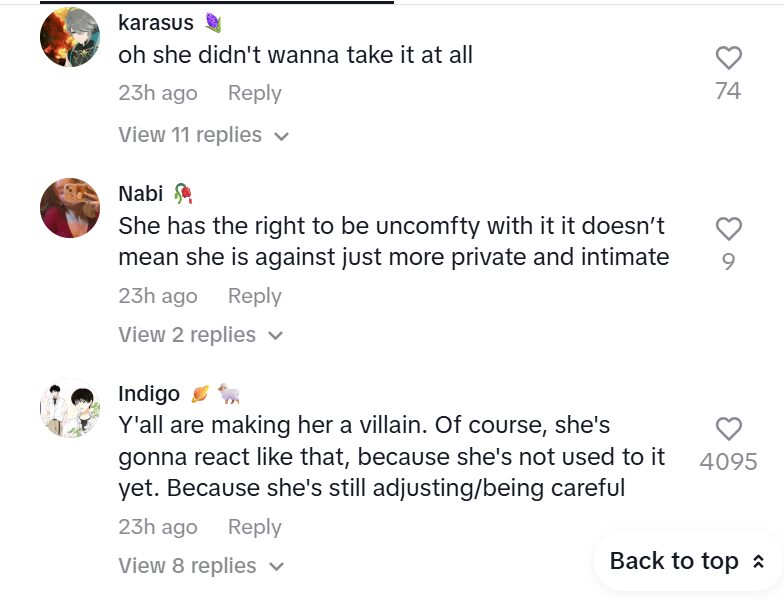Click the 74 likes count
This screenshot has width=784, height=601.
point(728,91)
